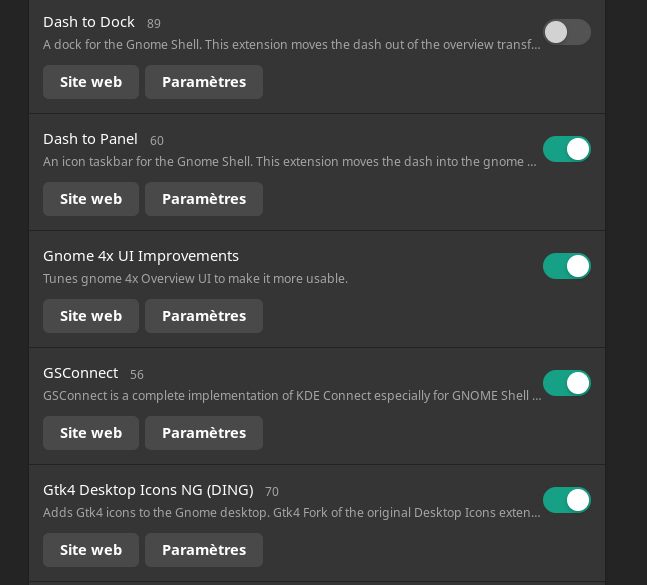Toggle off Gtk4 Desktop Icons NG
Viewport: 647px width, 585px height.
[567, 500]
